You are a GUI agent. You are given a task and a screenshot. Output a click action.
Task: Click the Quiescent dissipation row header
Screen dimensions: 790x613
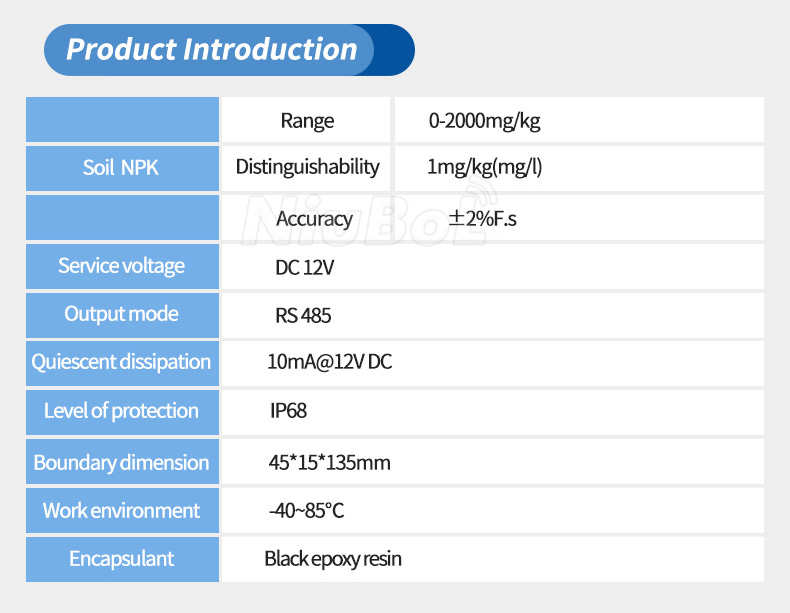121,362
